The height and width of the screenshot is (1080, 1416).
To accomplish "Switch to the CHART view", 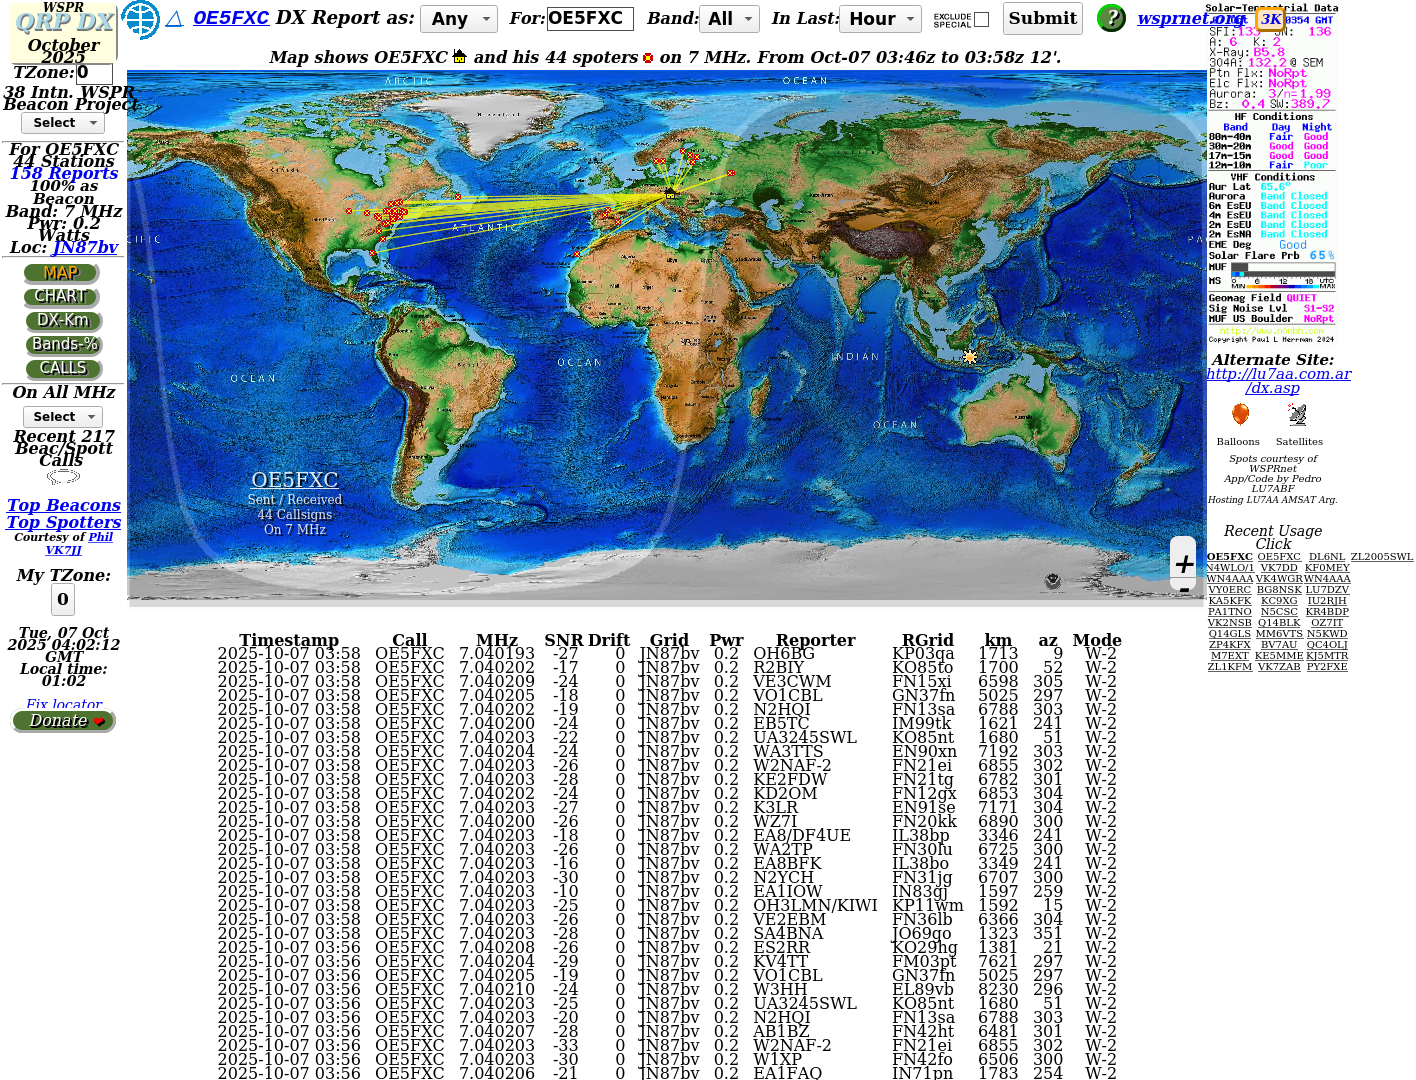I will [61, 297].
